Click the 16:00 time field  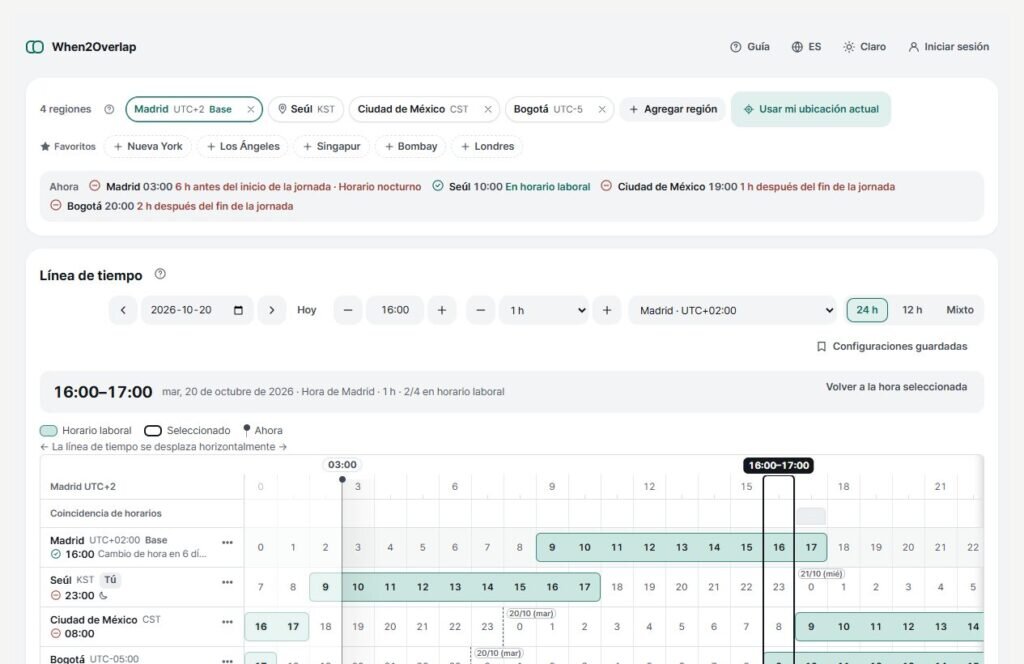tap(395, 310)
